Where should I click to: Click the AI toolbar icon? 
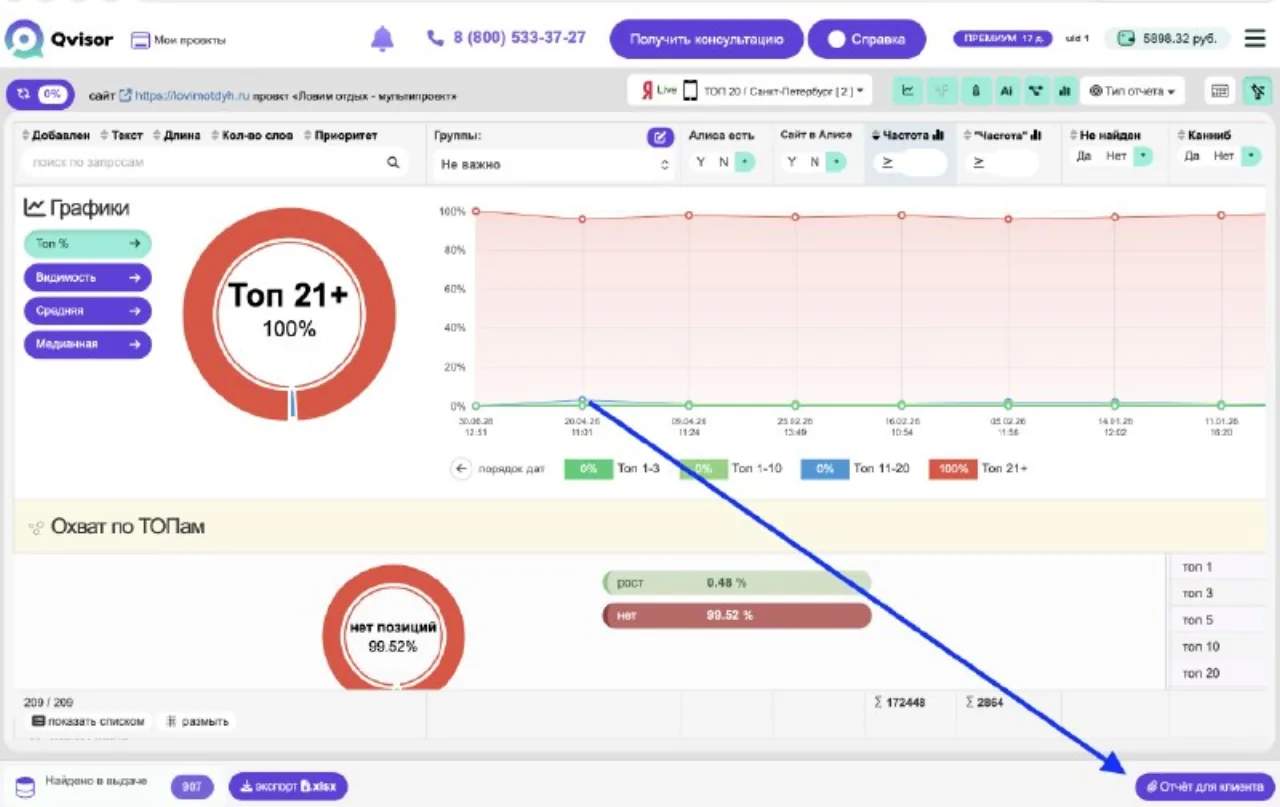point(1006,90)
